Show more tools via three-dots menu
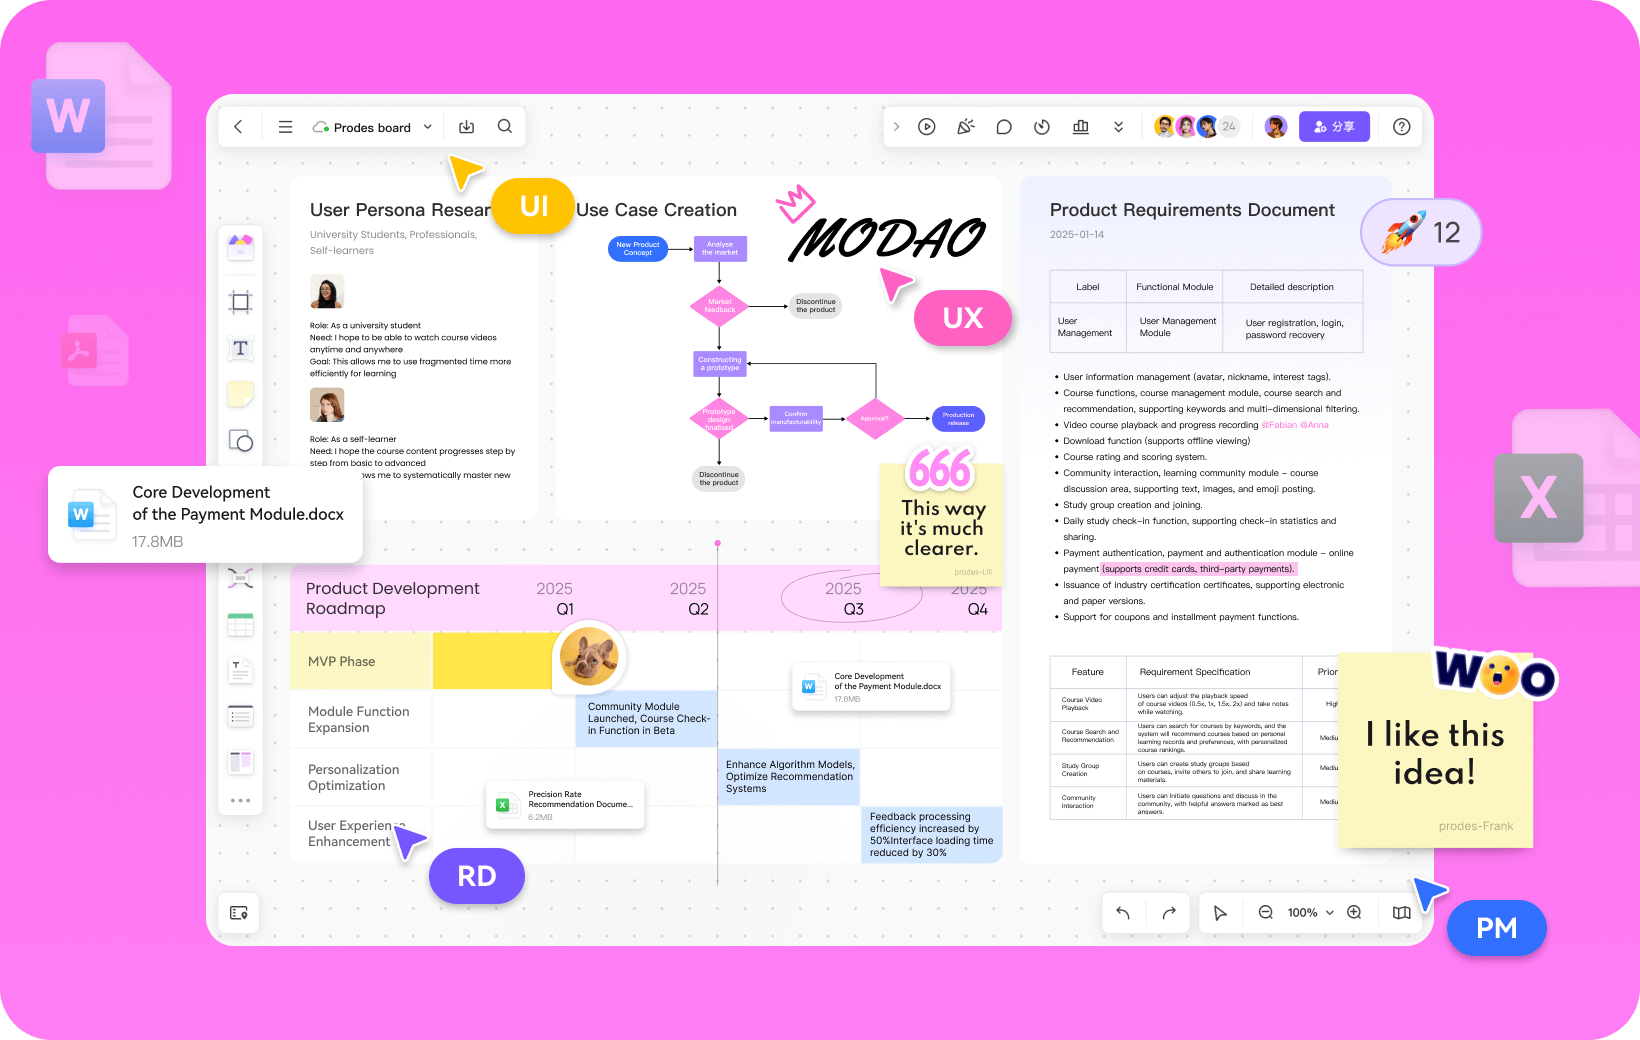The height and width of the screenshot is (1040, 1640). tap(240, 801)
